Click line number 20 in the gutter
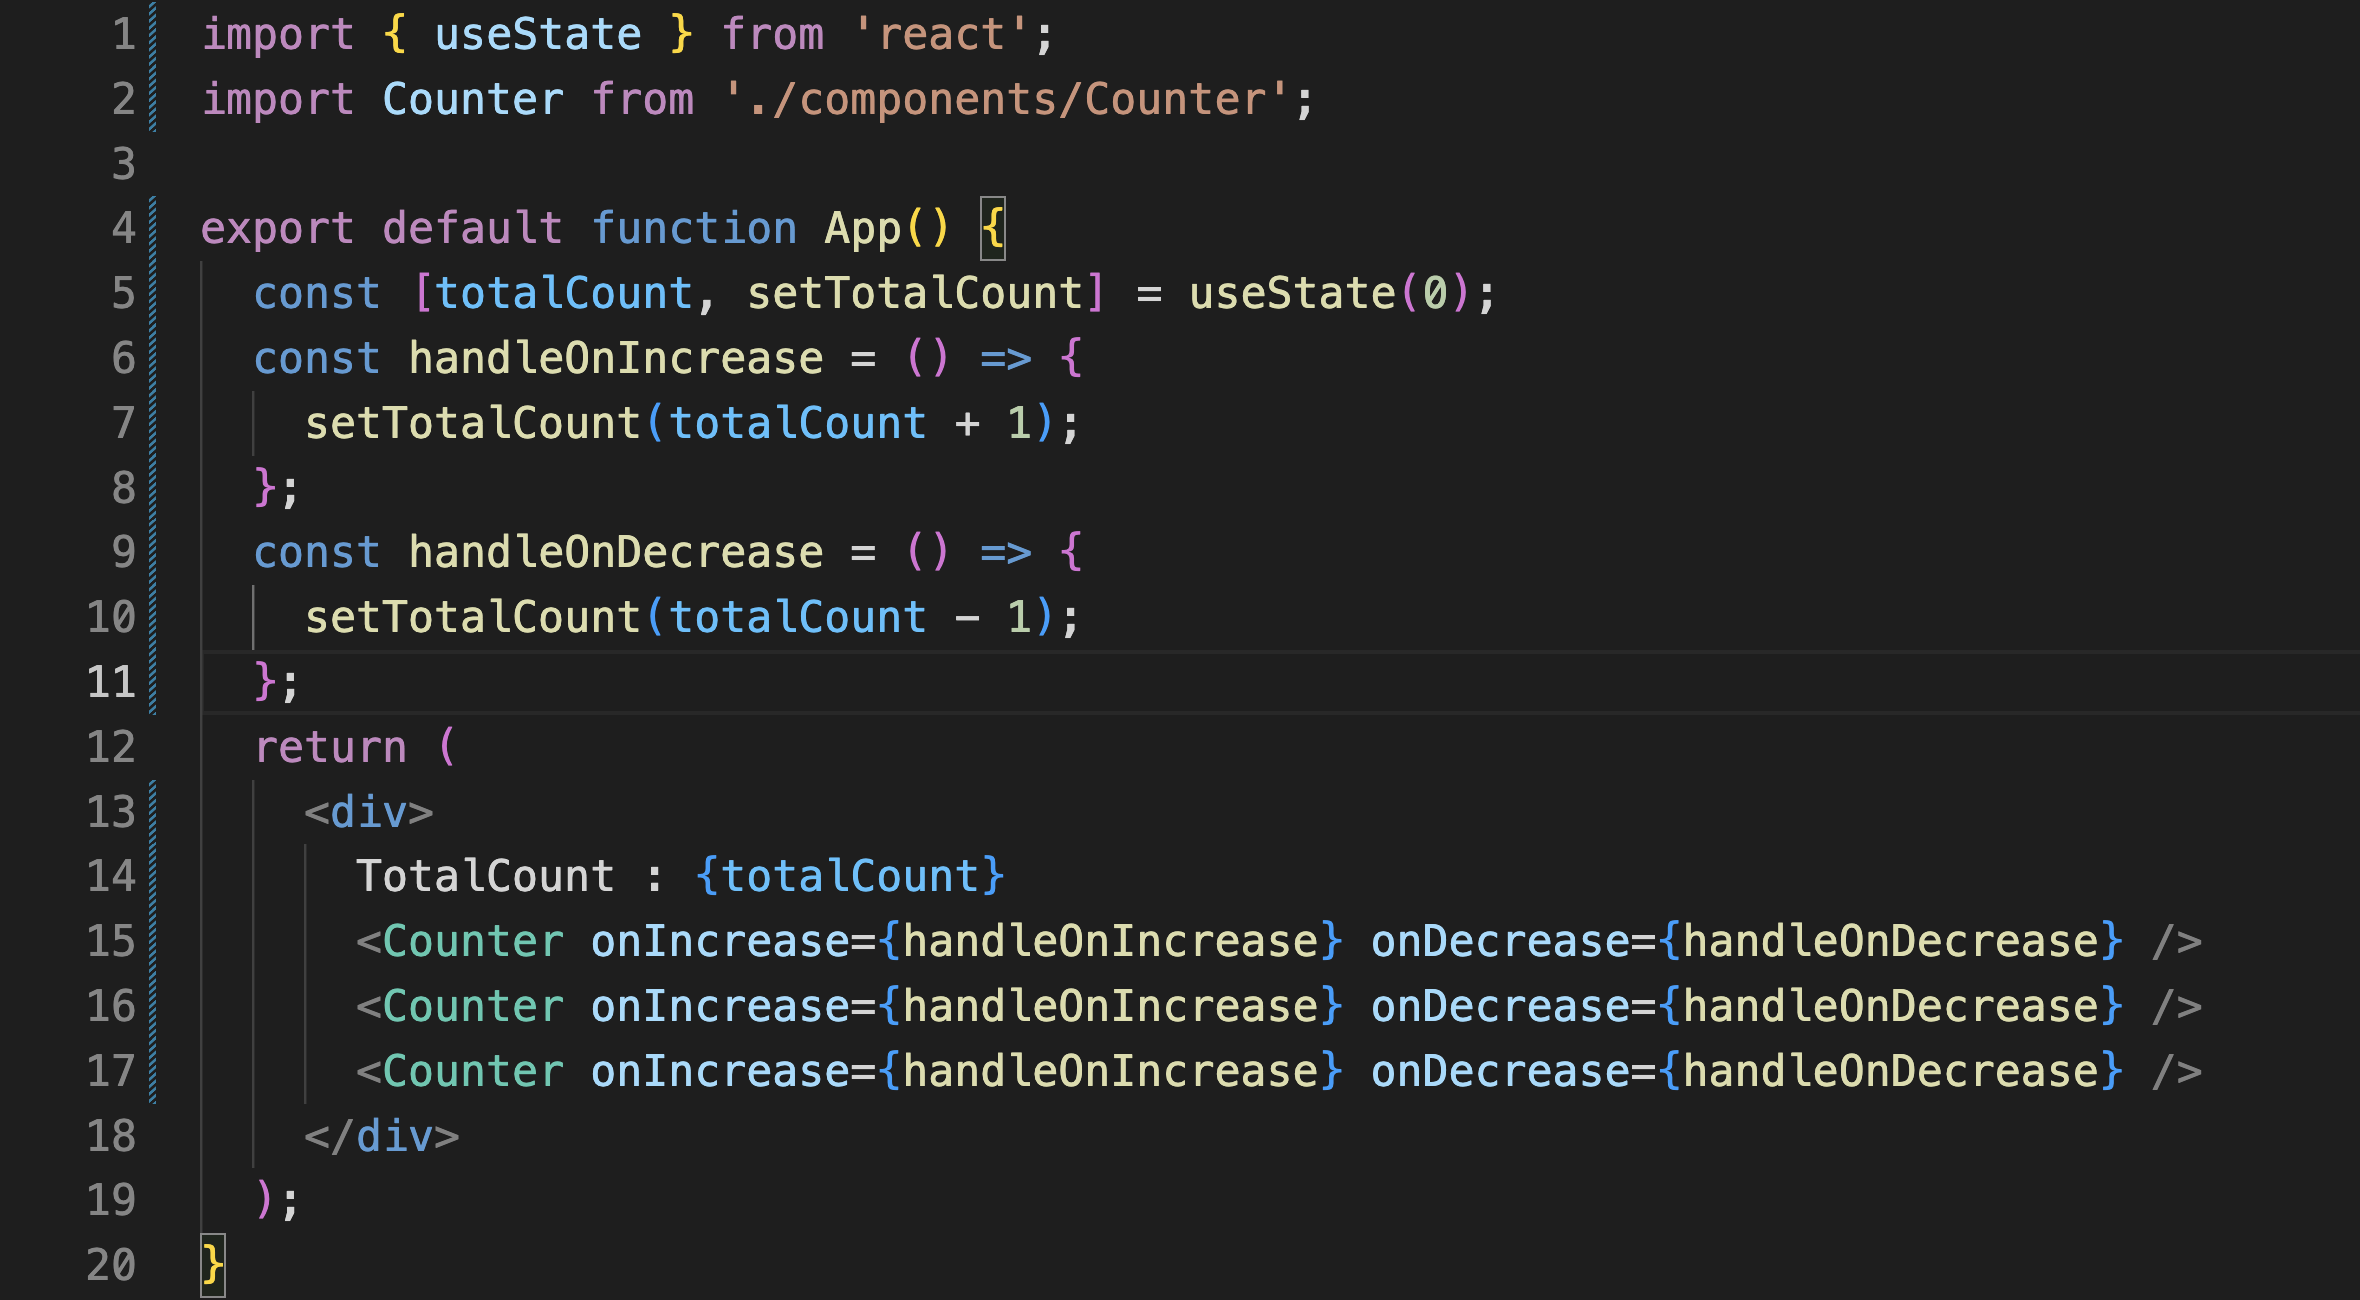2360x1300 pixels. [111, 1265]
